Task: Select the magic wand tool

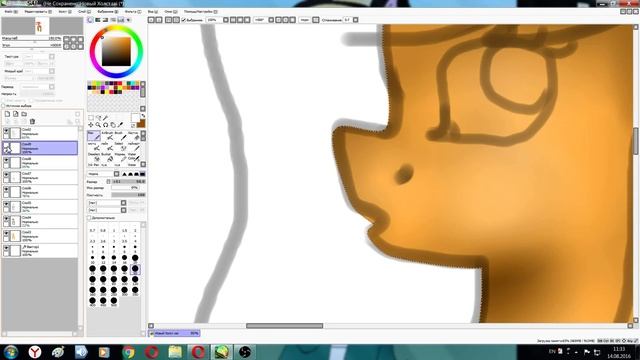Action: coord(106,118)
